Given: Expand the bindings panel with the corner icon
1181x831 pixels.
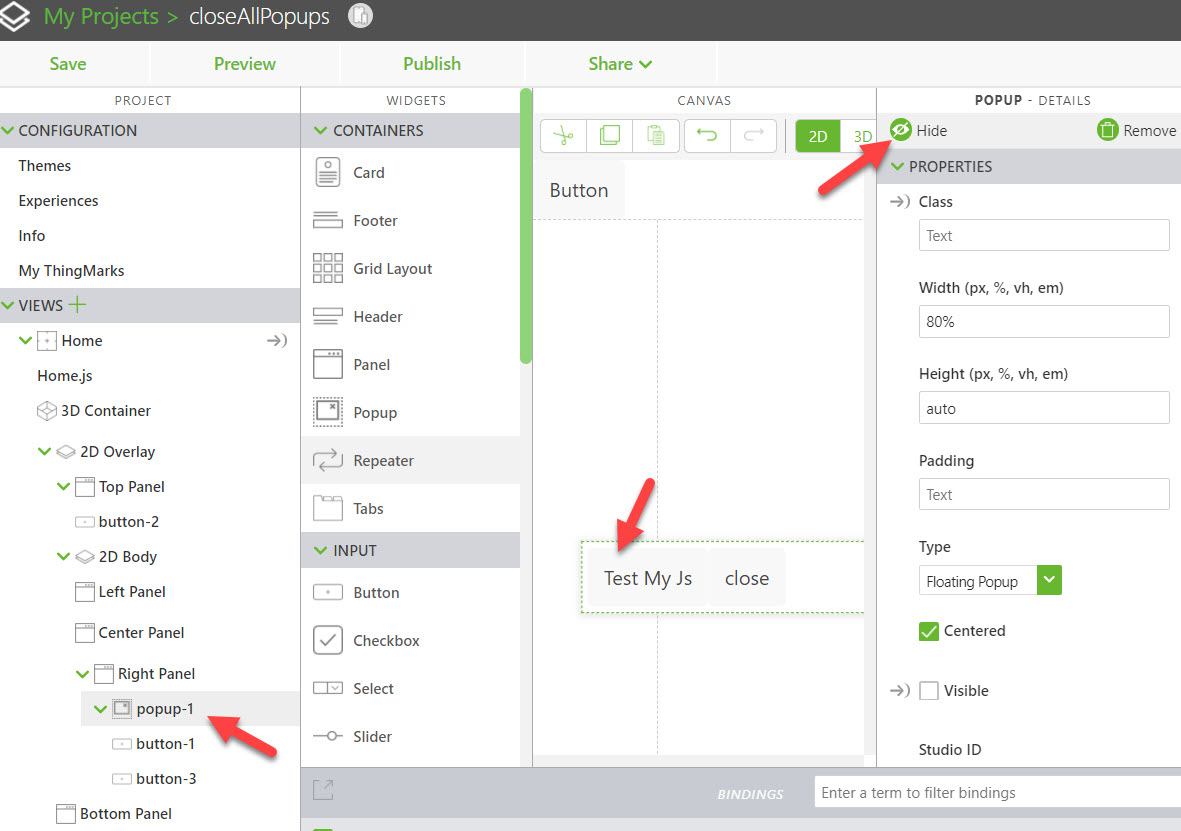Looking at the screenshot, I should (322, 789).
